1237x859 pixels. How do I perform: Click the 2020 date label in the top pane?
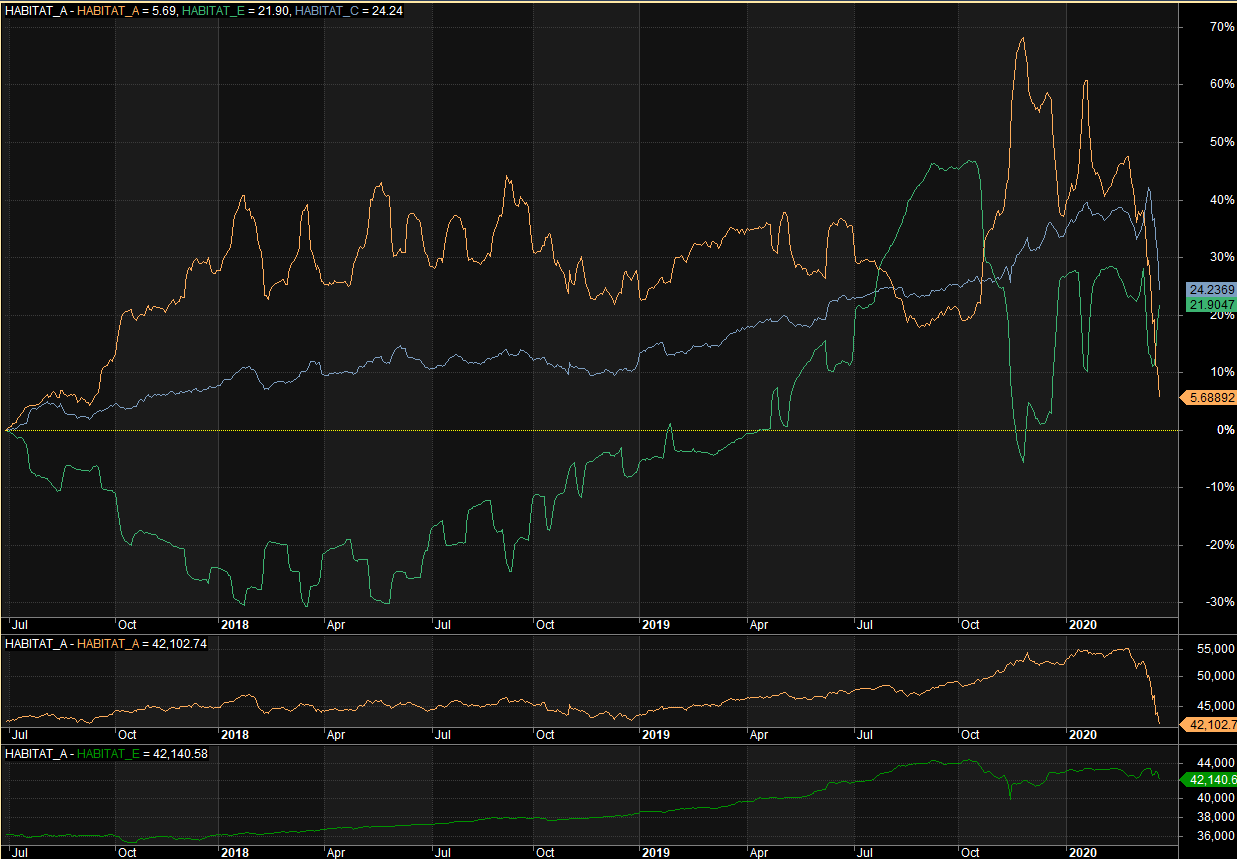[x=1084, y=624]
